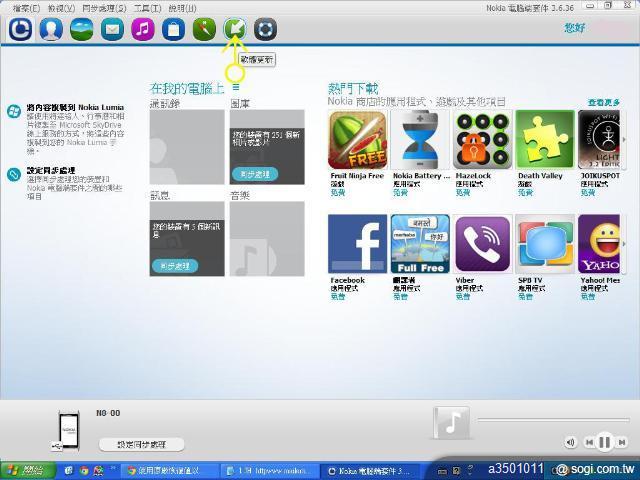Open the Chrome window in the taskbar
The image size is (640, 480).
[169, 471]
